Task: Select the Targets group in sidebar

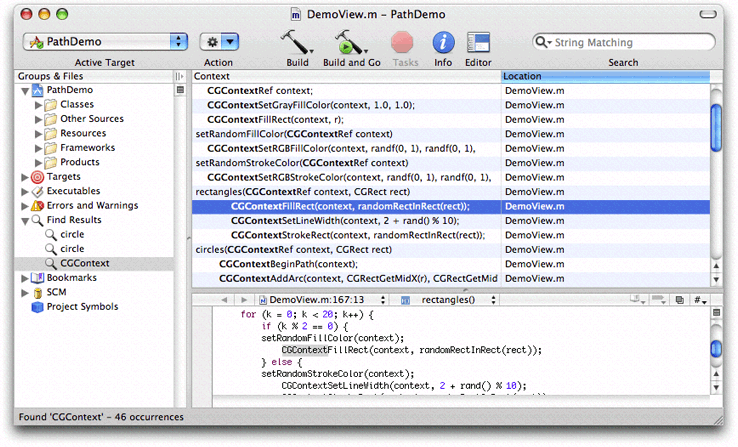Action: coord(63,176)
